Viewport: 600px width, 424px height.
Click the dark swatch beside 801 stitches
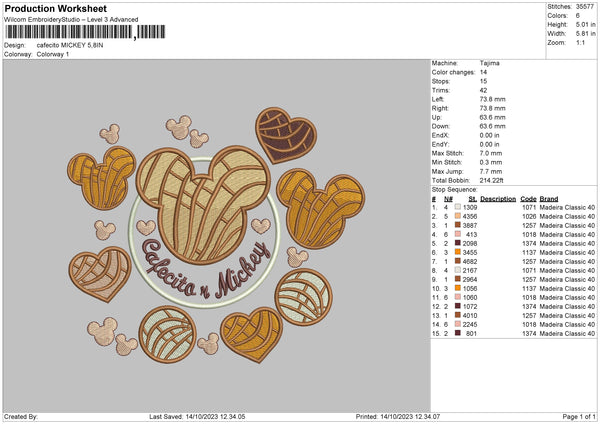click(x=458, y=333)
